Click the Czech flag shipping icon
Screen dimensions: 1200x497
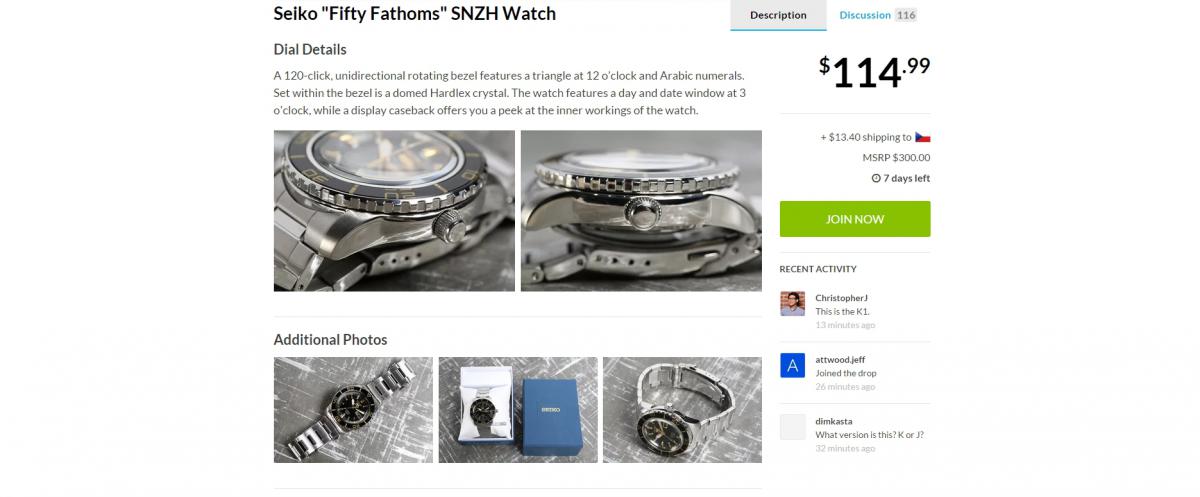922,137
